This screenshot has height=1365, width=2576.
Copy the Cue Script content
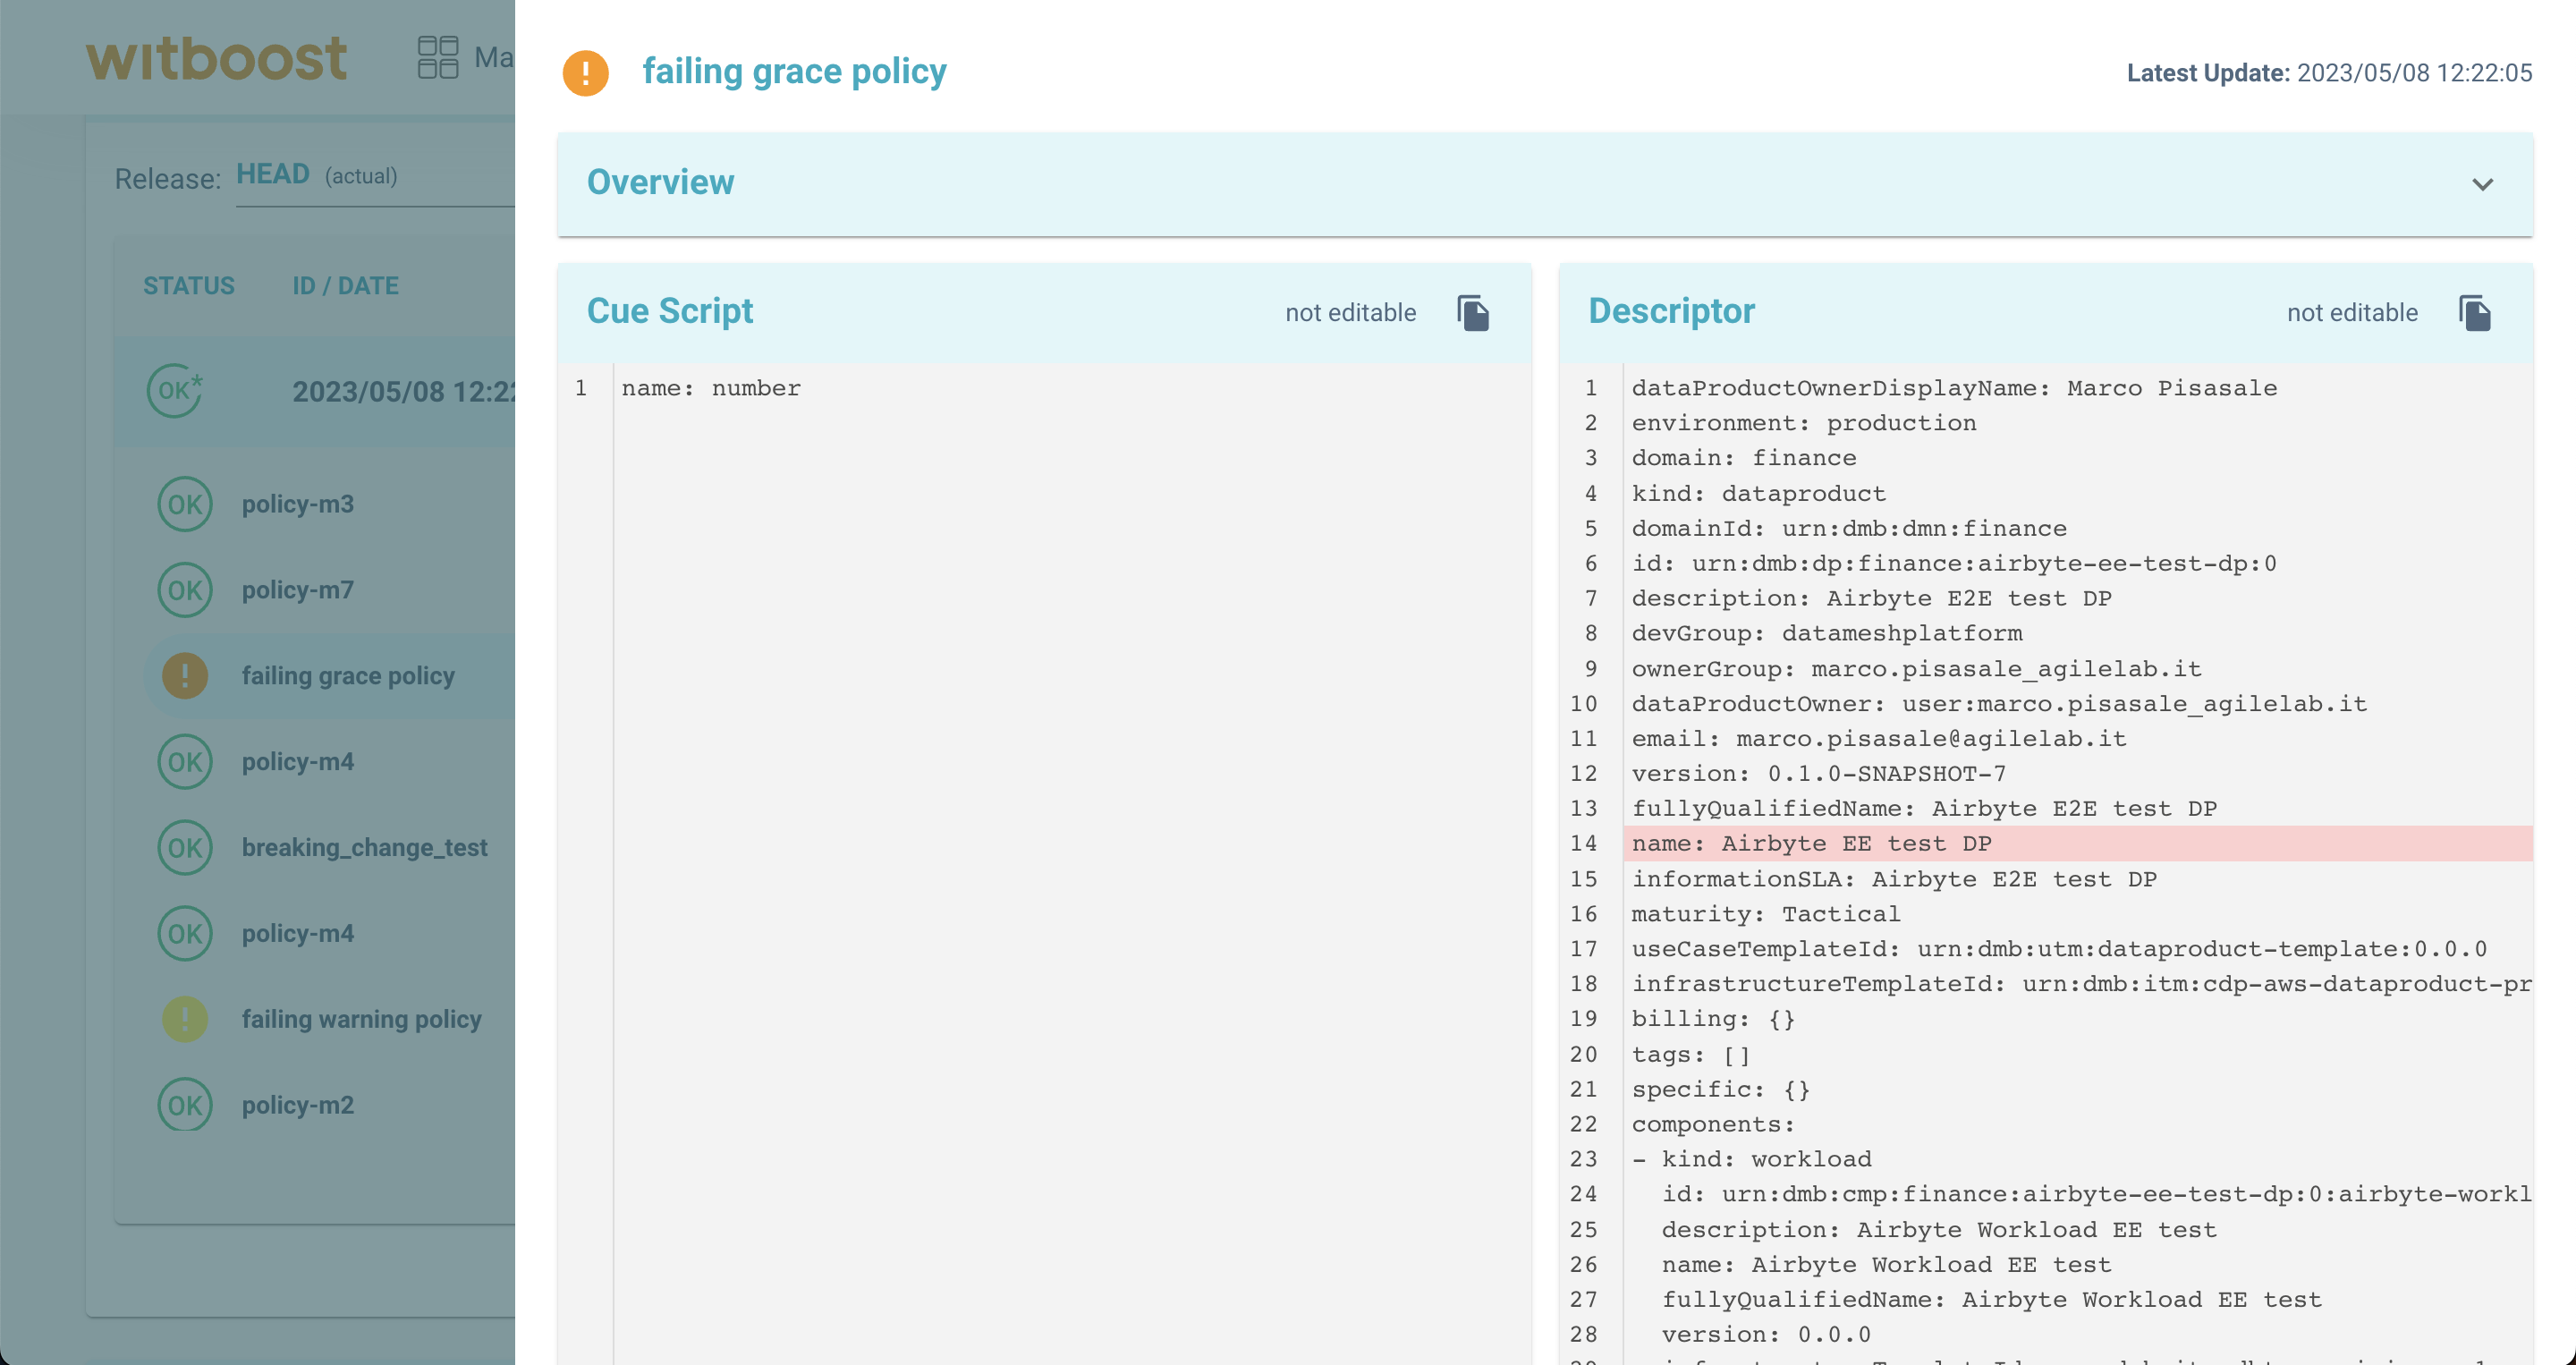click(1473, 313)
